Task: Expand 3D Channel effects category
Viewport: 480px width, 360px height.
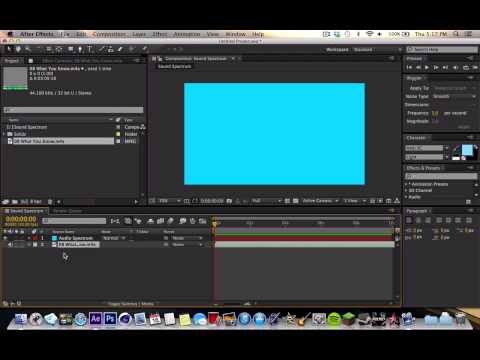Action: click(407, 190)
